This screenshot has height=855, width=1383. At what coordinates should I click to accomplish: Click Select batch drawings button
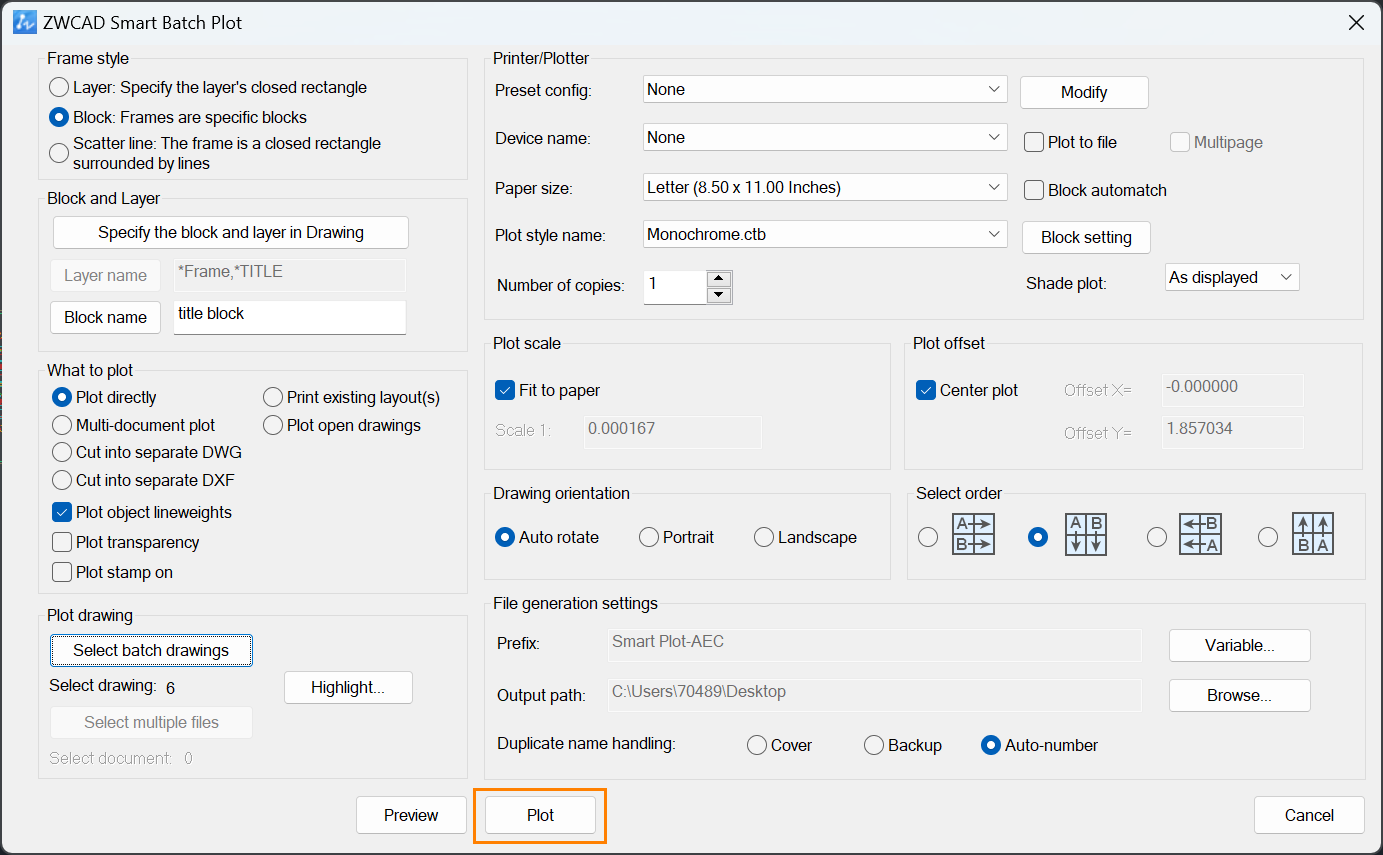pyautogui.click(x=151, y=650)
